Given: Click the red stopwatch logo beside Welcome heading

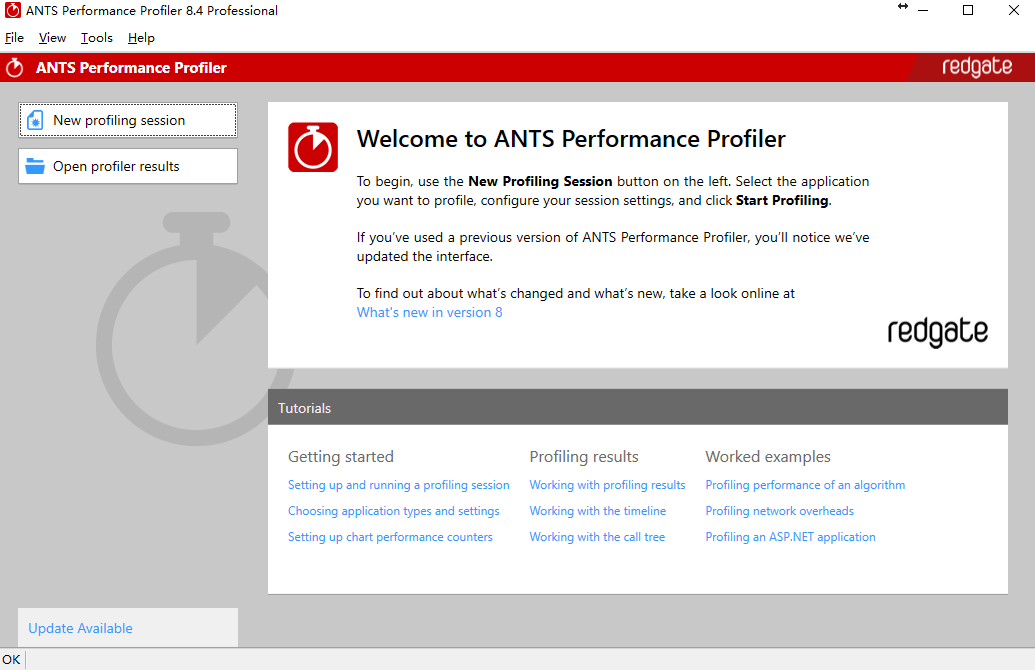Looking at the screenshot, I should (313, 147).
